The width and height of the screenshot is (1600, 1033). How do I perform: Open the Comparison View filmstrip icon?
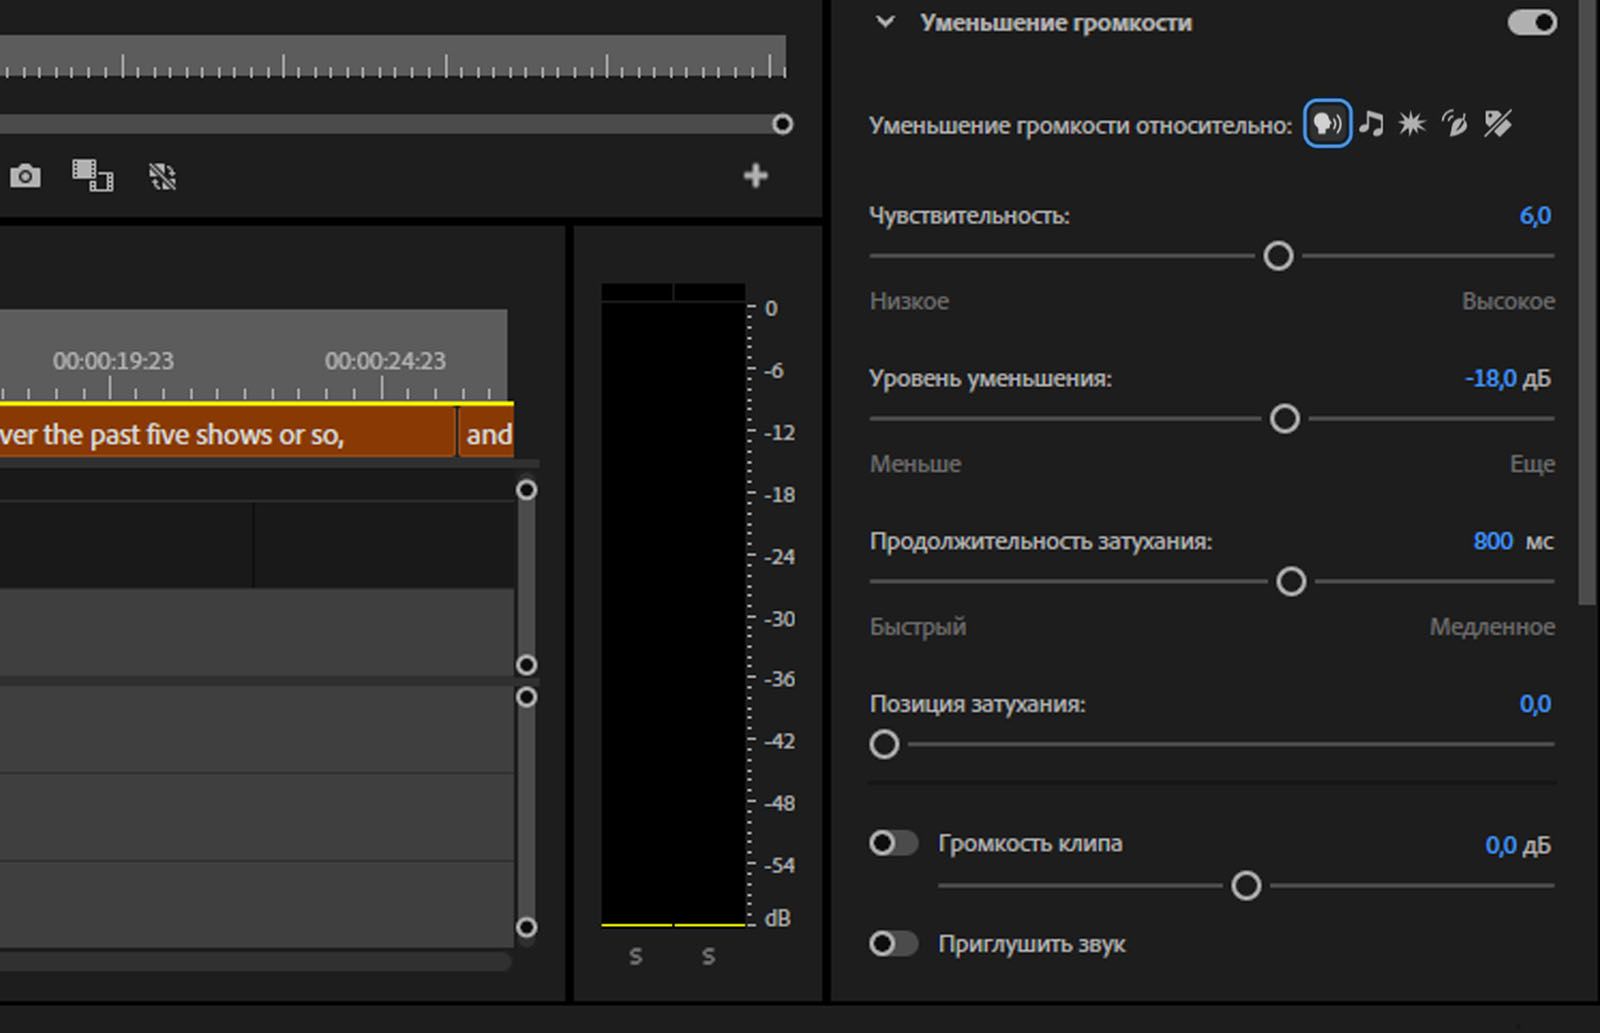point(92,176)
